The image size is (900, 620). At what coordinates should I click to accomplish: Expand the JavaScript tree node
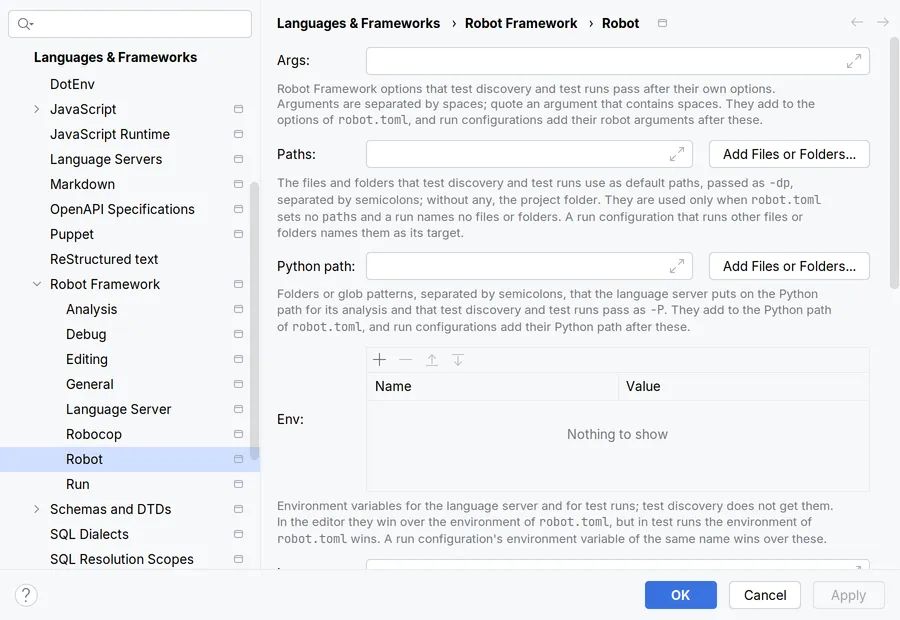click(37, 109)
